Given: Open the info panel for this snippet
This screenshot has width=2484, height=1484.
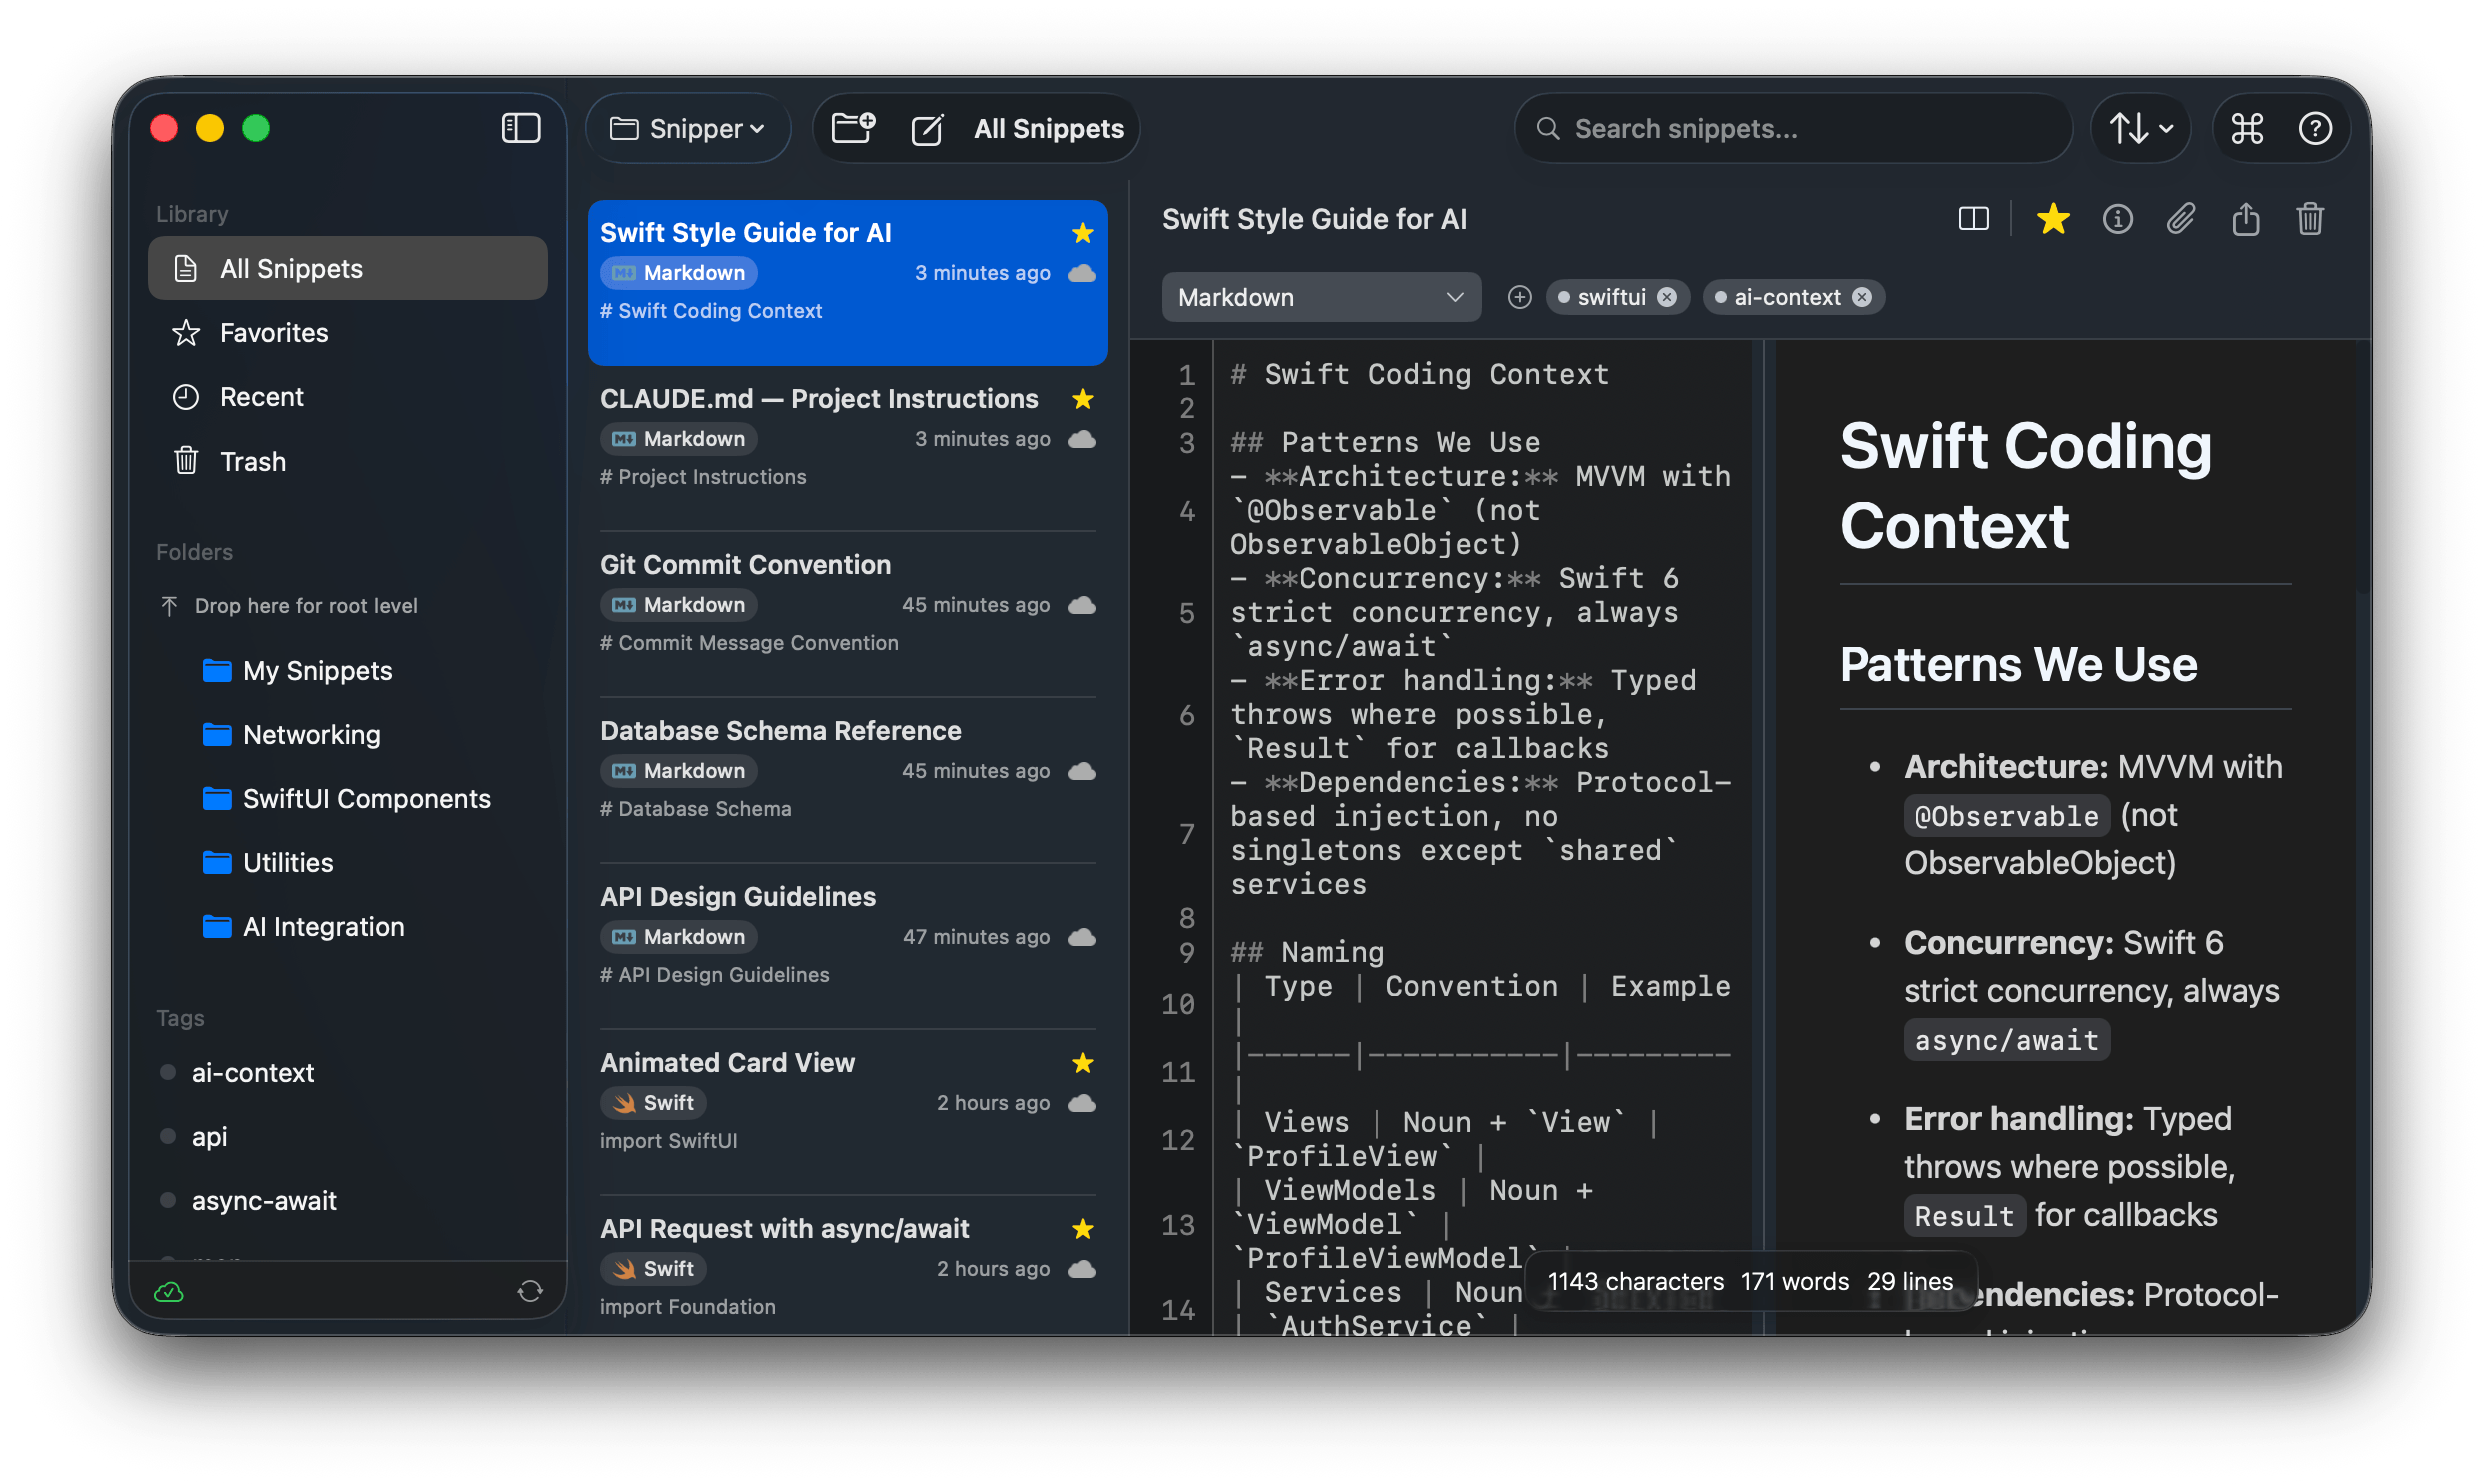Looking at the screenshot, I should 2118,219.
